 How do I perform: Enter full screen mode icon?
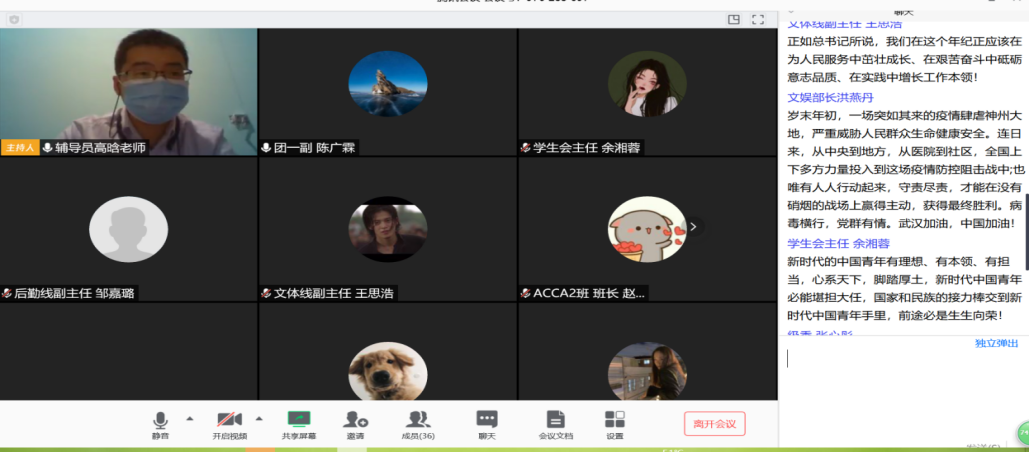[758, 20]
